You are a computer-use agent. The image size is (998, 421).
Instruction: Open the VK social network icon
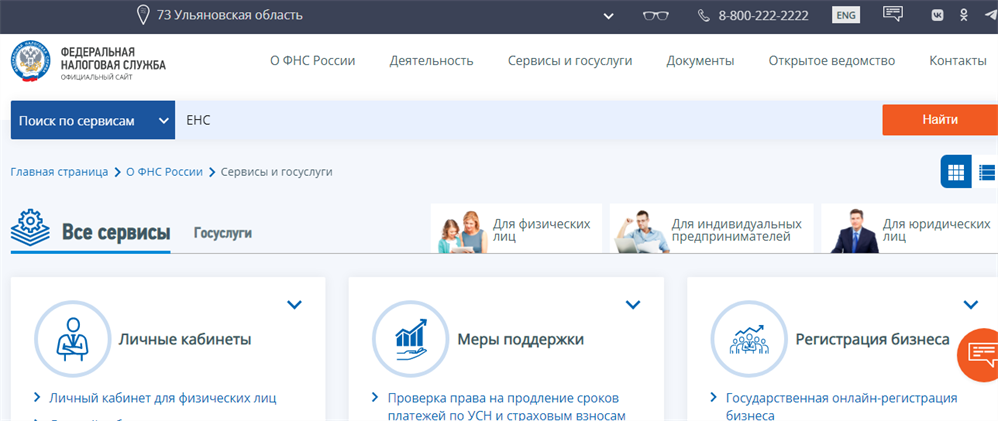tap(938, 16)
